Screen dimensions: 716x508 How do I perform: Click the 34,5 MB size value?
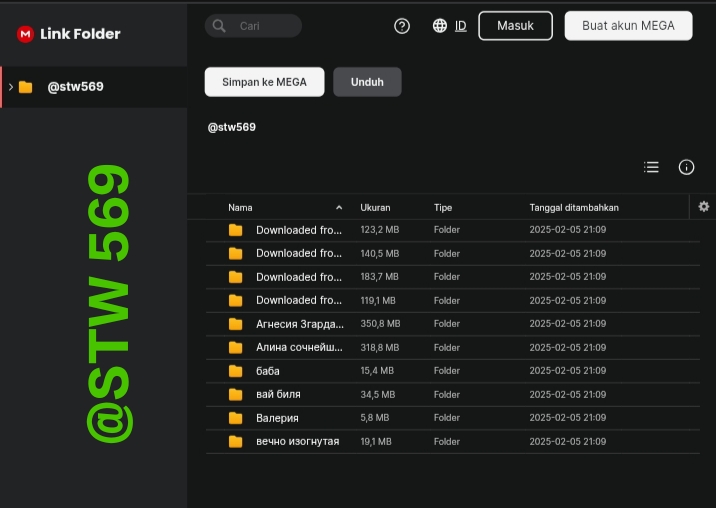pos(378,394)
